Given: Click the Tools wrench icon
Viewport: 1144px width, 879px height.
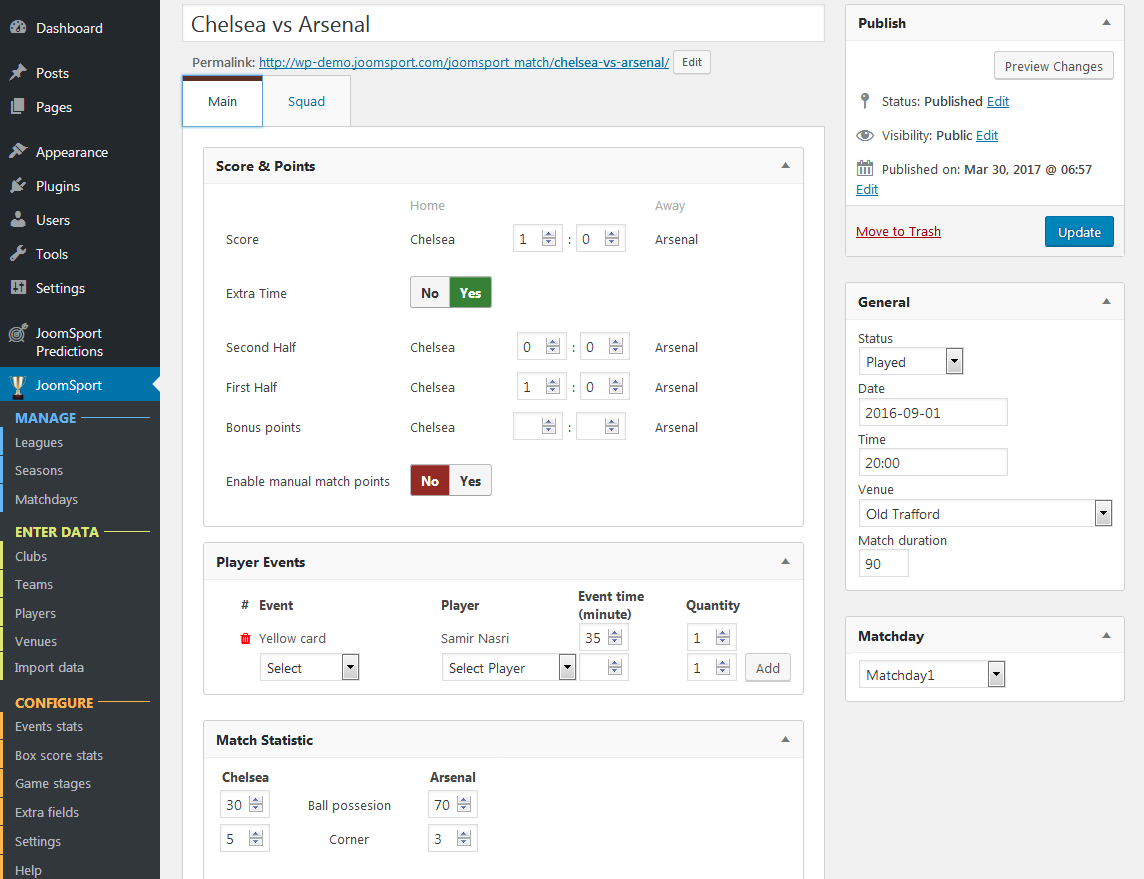Looking at the screenshot, I should point(18,253).
